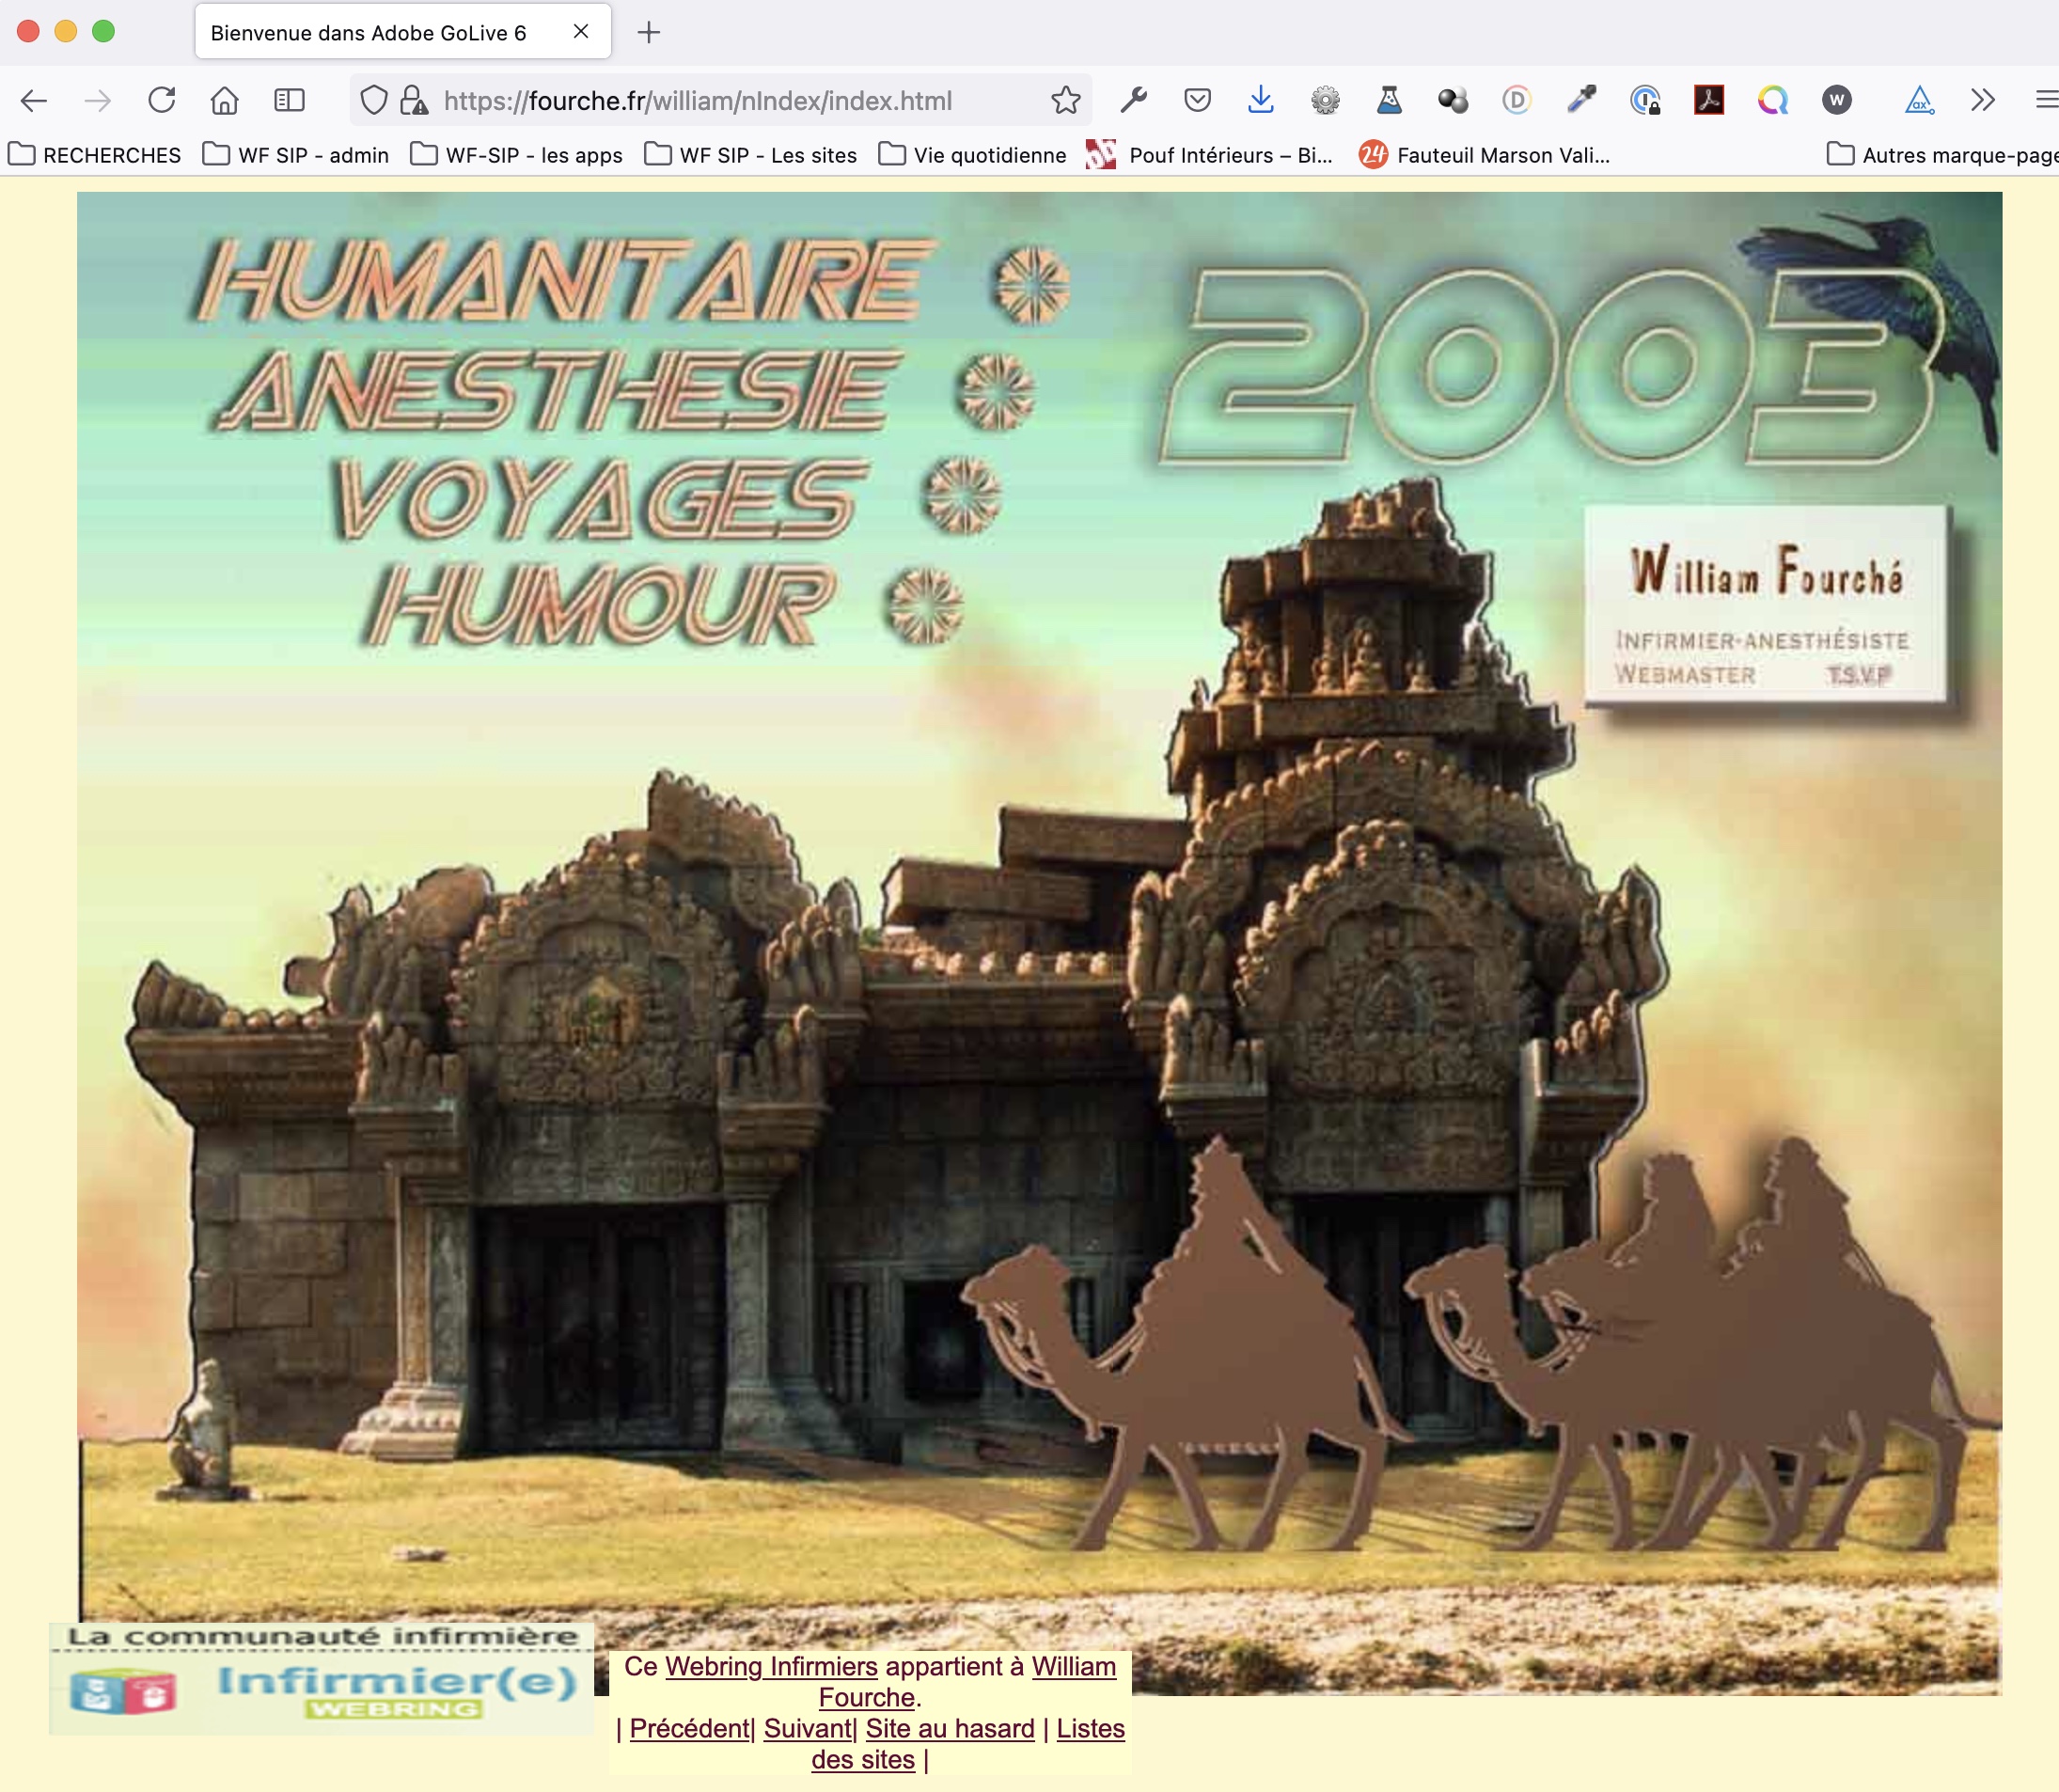The height and width of the screenshot is (1792, 2059).
Task: Bookmark this page with star icon
Action: 1066,100
